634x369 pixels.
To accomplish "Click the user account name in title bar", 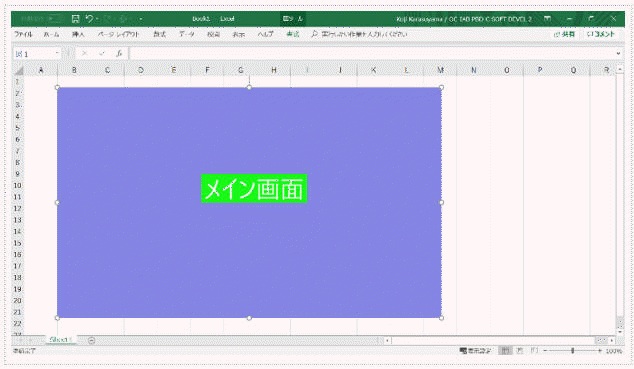I will (464, 19).
